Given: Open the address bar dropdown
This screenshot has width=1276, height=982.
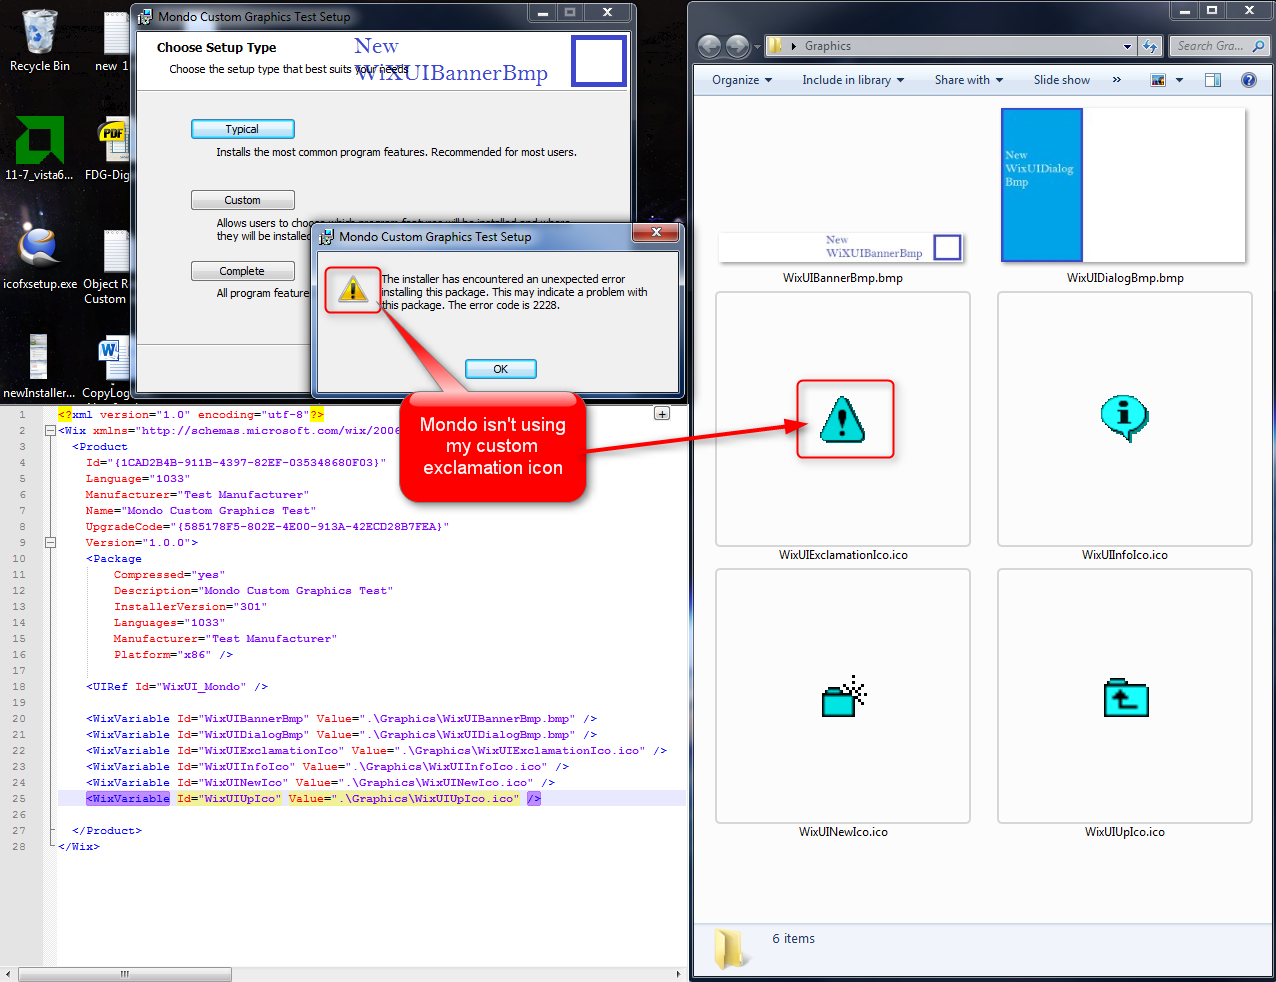Looking at the screenshot, I should click(1128, 46).
